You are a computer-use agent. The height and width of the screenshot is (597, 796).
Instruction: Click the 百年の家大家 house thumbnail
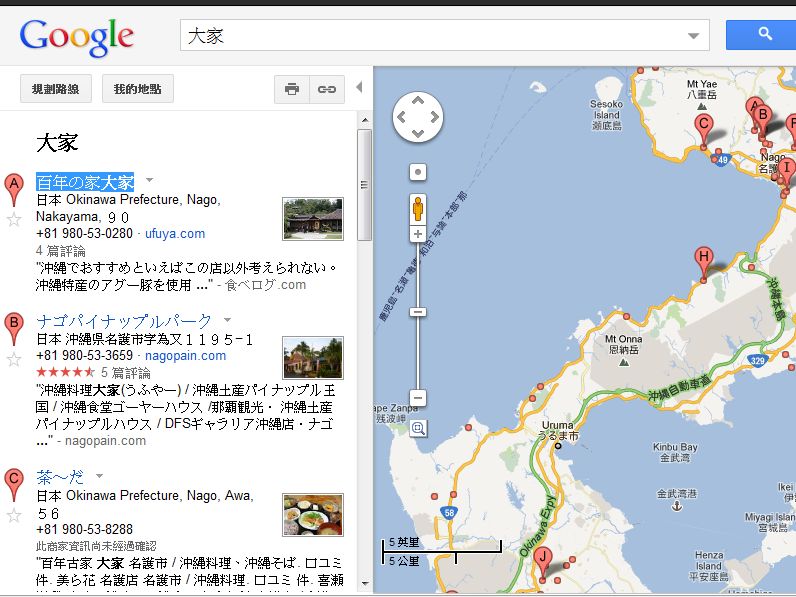313,219
